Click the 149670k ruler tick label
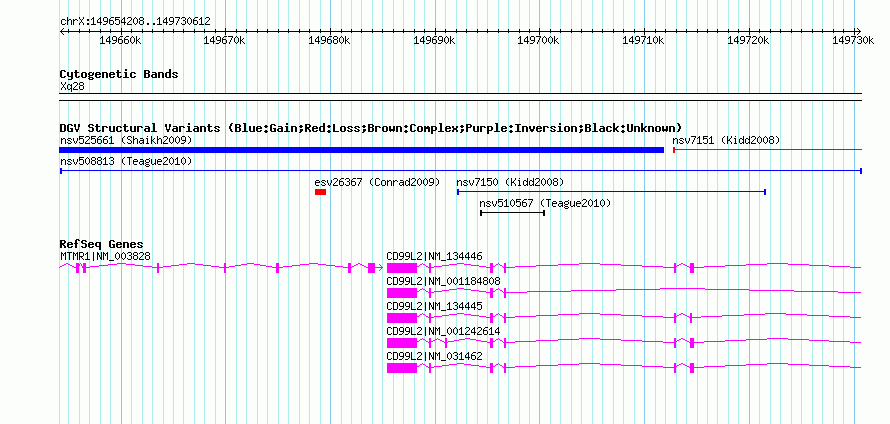The image size is (890, 424). coord(225,40)
